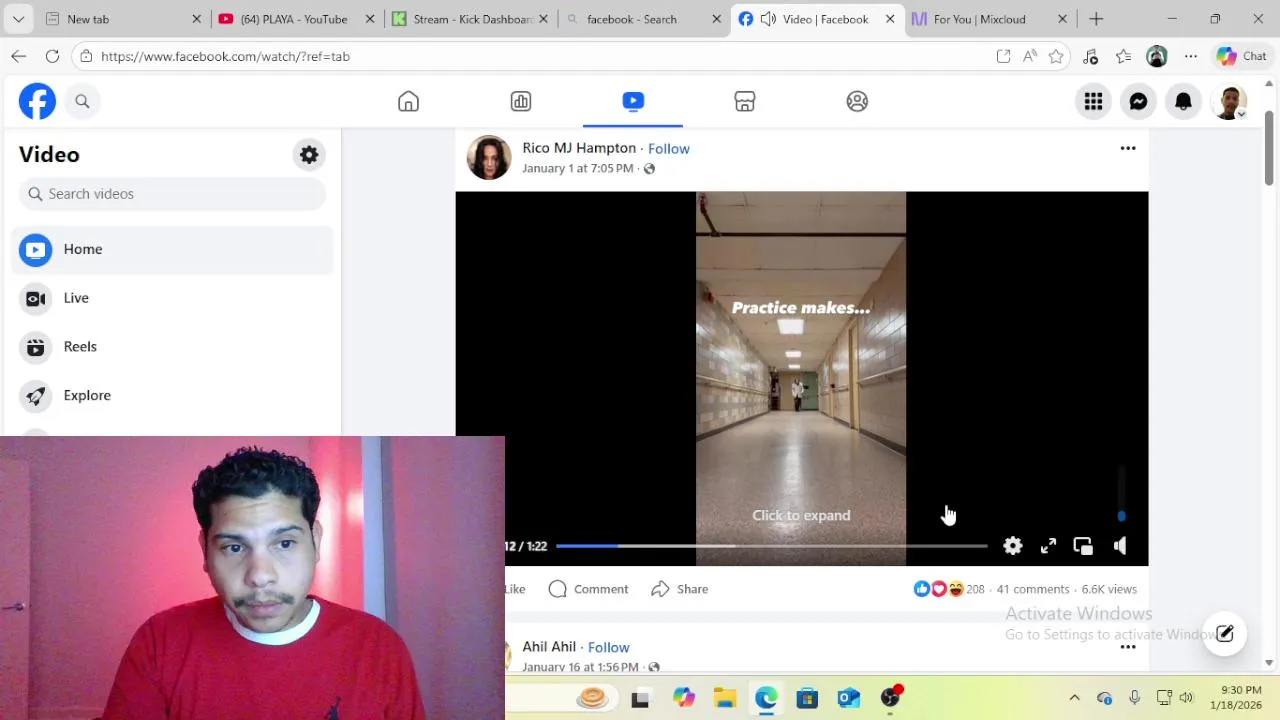Open the page-as-app icon in address bar
Screen dimensions: 1280x720
(x=1003, y=57)
